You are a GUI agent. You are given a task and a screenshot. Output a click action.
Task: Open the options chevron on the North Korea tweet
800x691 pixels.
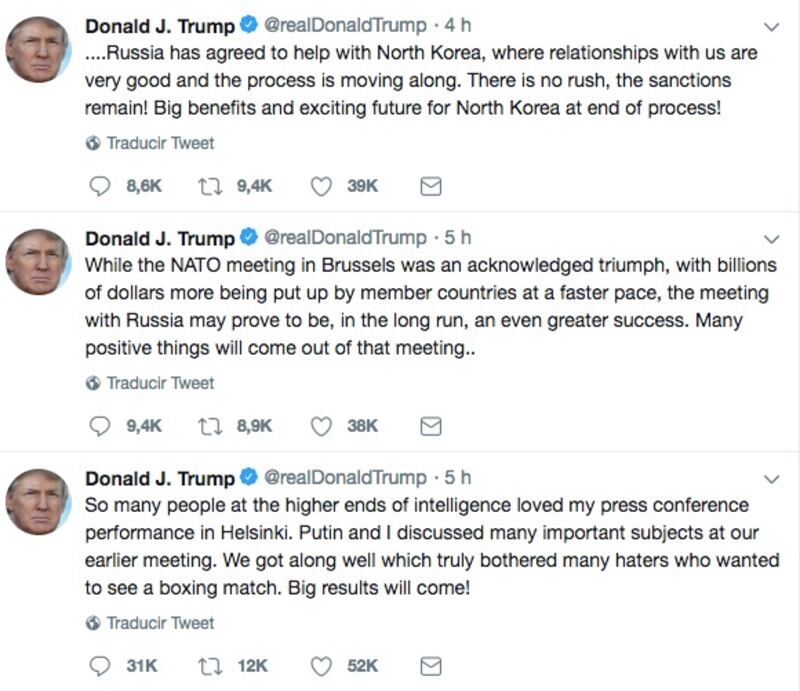pyautogui.click(x=771, y=25)
